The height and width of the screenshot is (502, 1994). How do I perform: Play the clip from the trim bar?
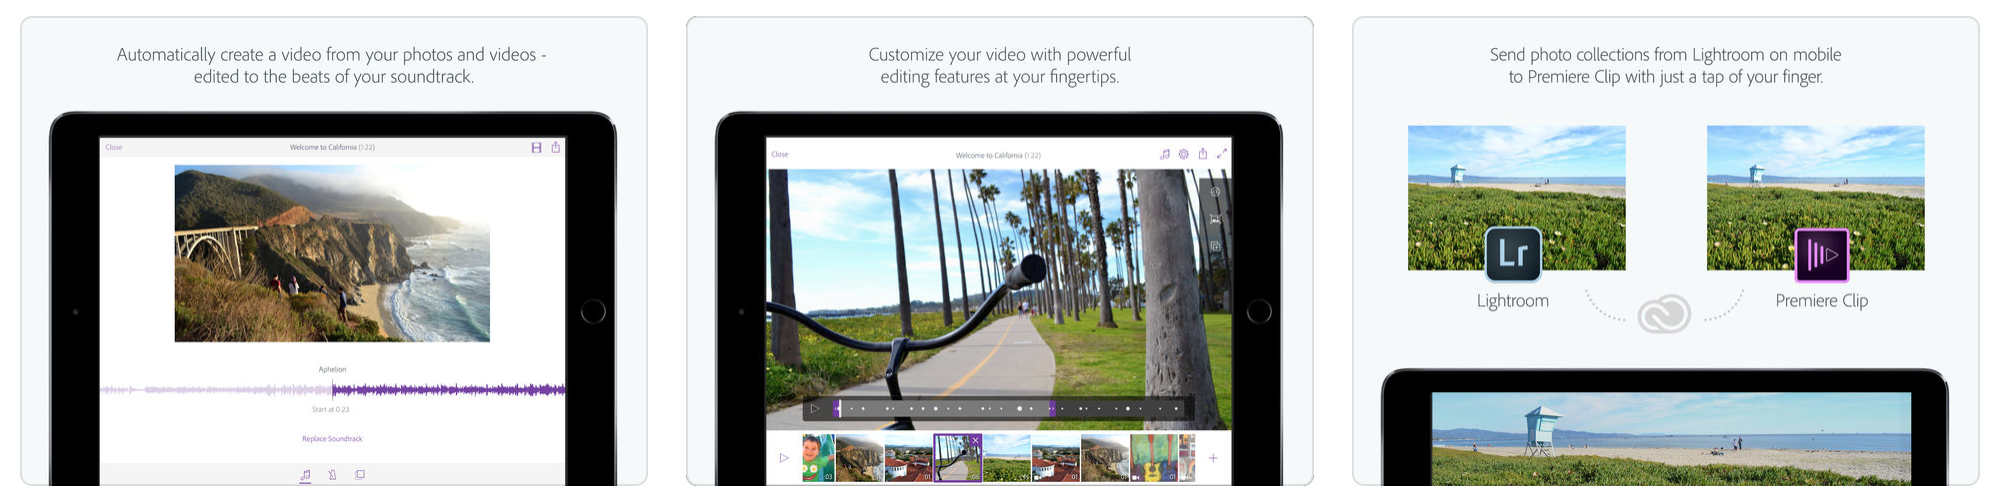pos(815,408)
